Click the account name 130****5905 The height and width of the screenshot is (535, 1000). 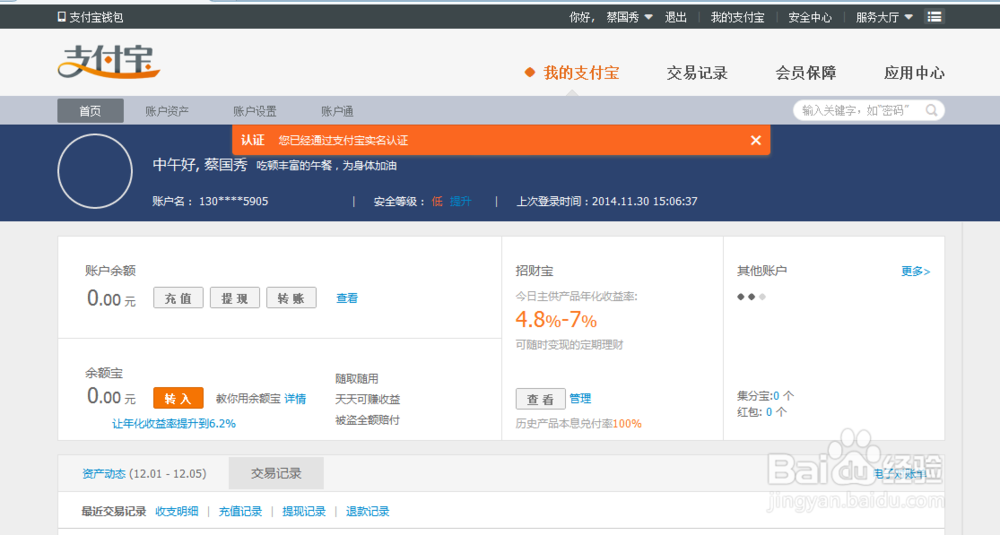pos(233,201)
